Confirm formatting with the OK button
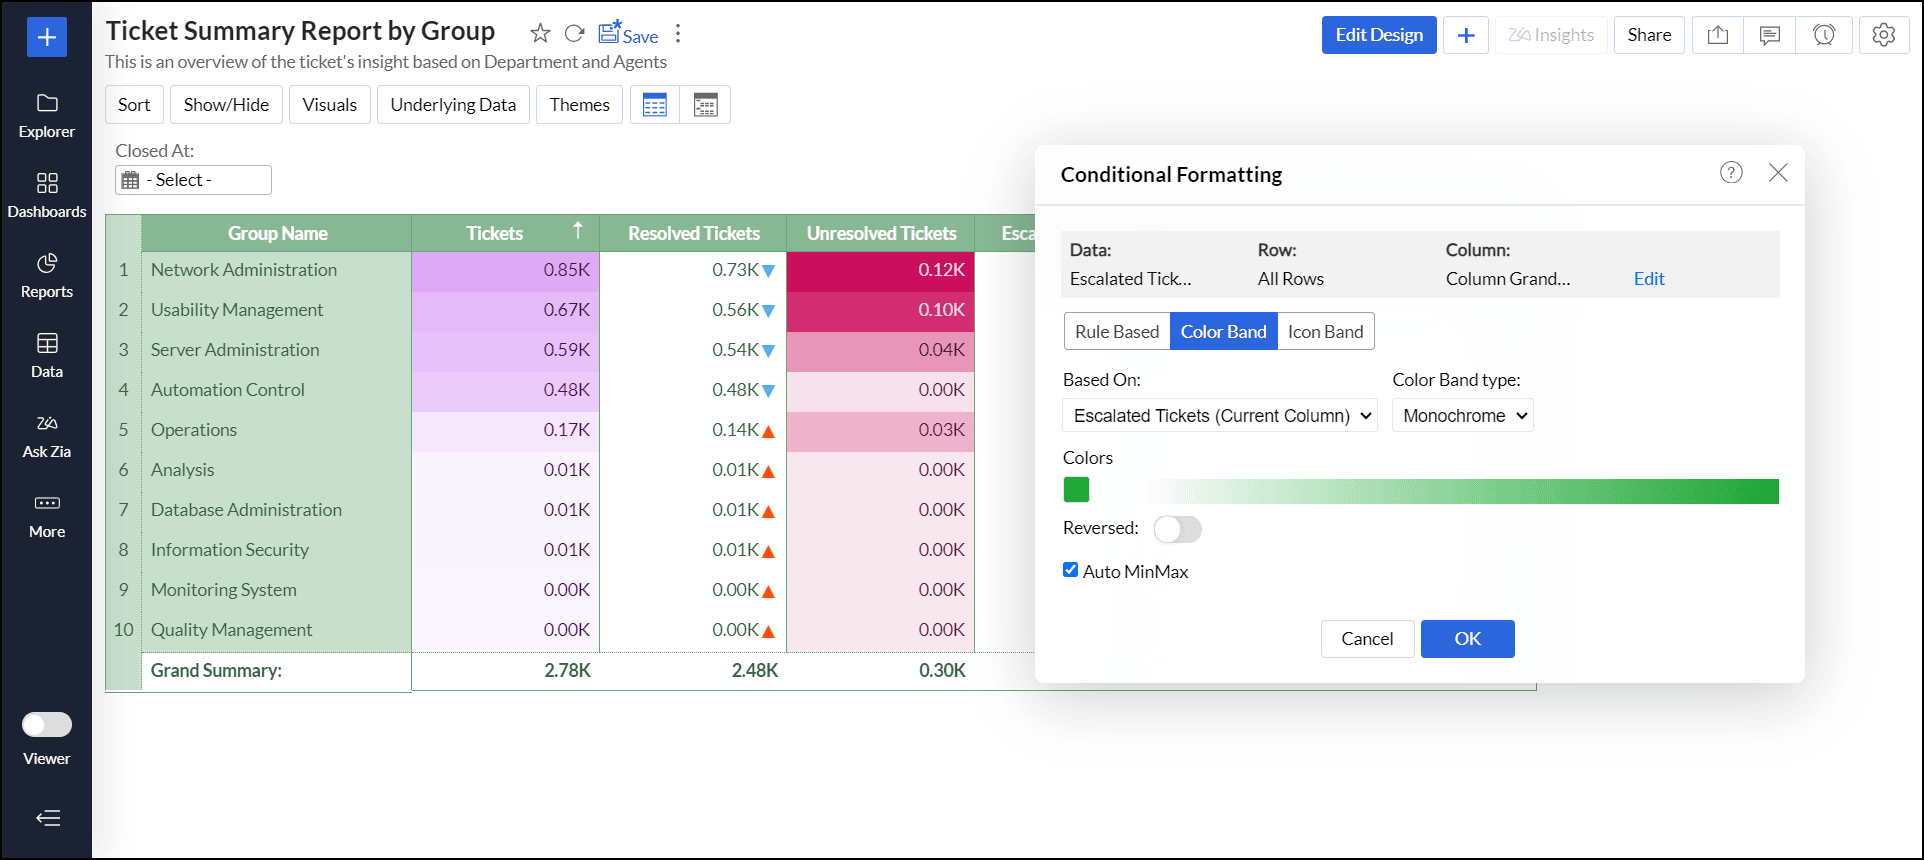Viewport: 1924px width, 860px height. [x=1467, y=639]
